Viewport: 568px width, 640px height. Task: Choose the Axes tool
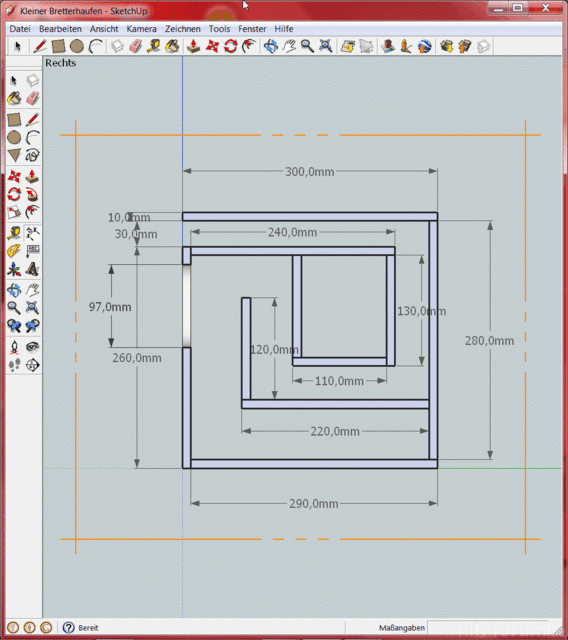click(14, 269)
